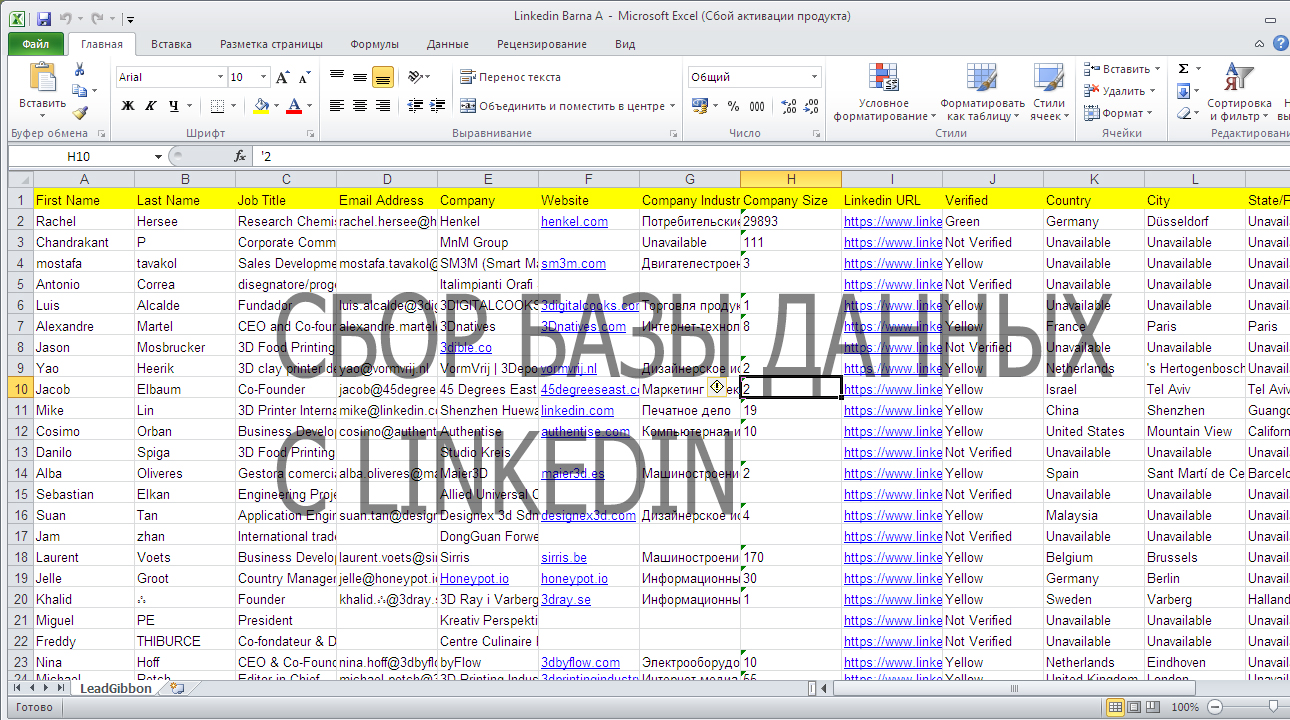Screen dimensions: 1290x720
Task: Toggle Italic (К) formatting
Action: [151, 105]
